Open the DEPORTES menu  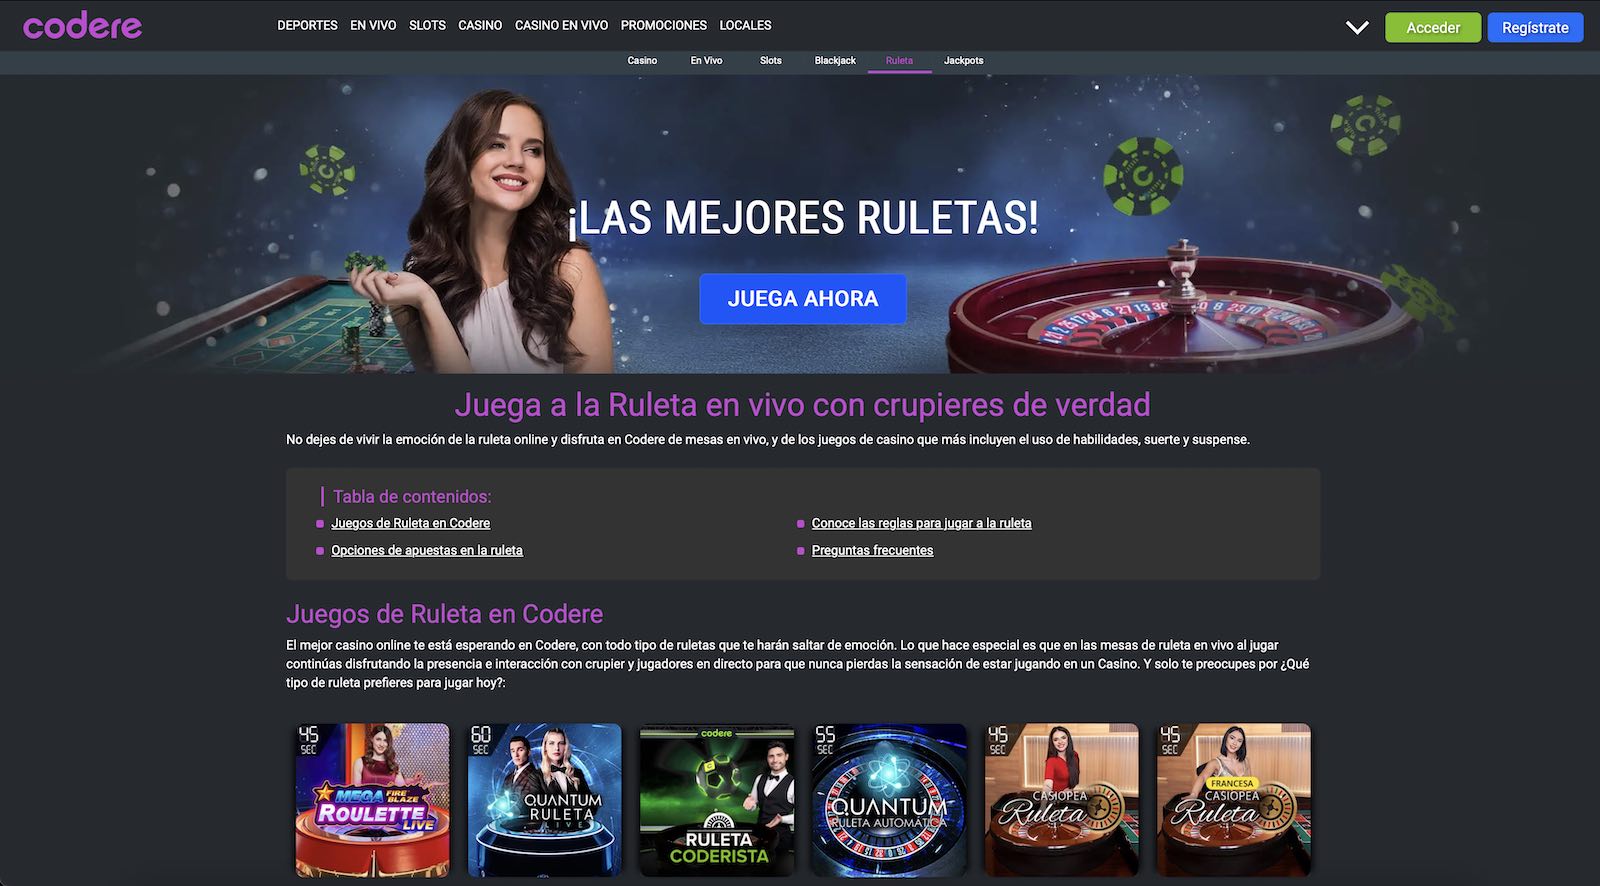click(x=307, y=25)
